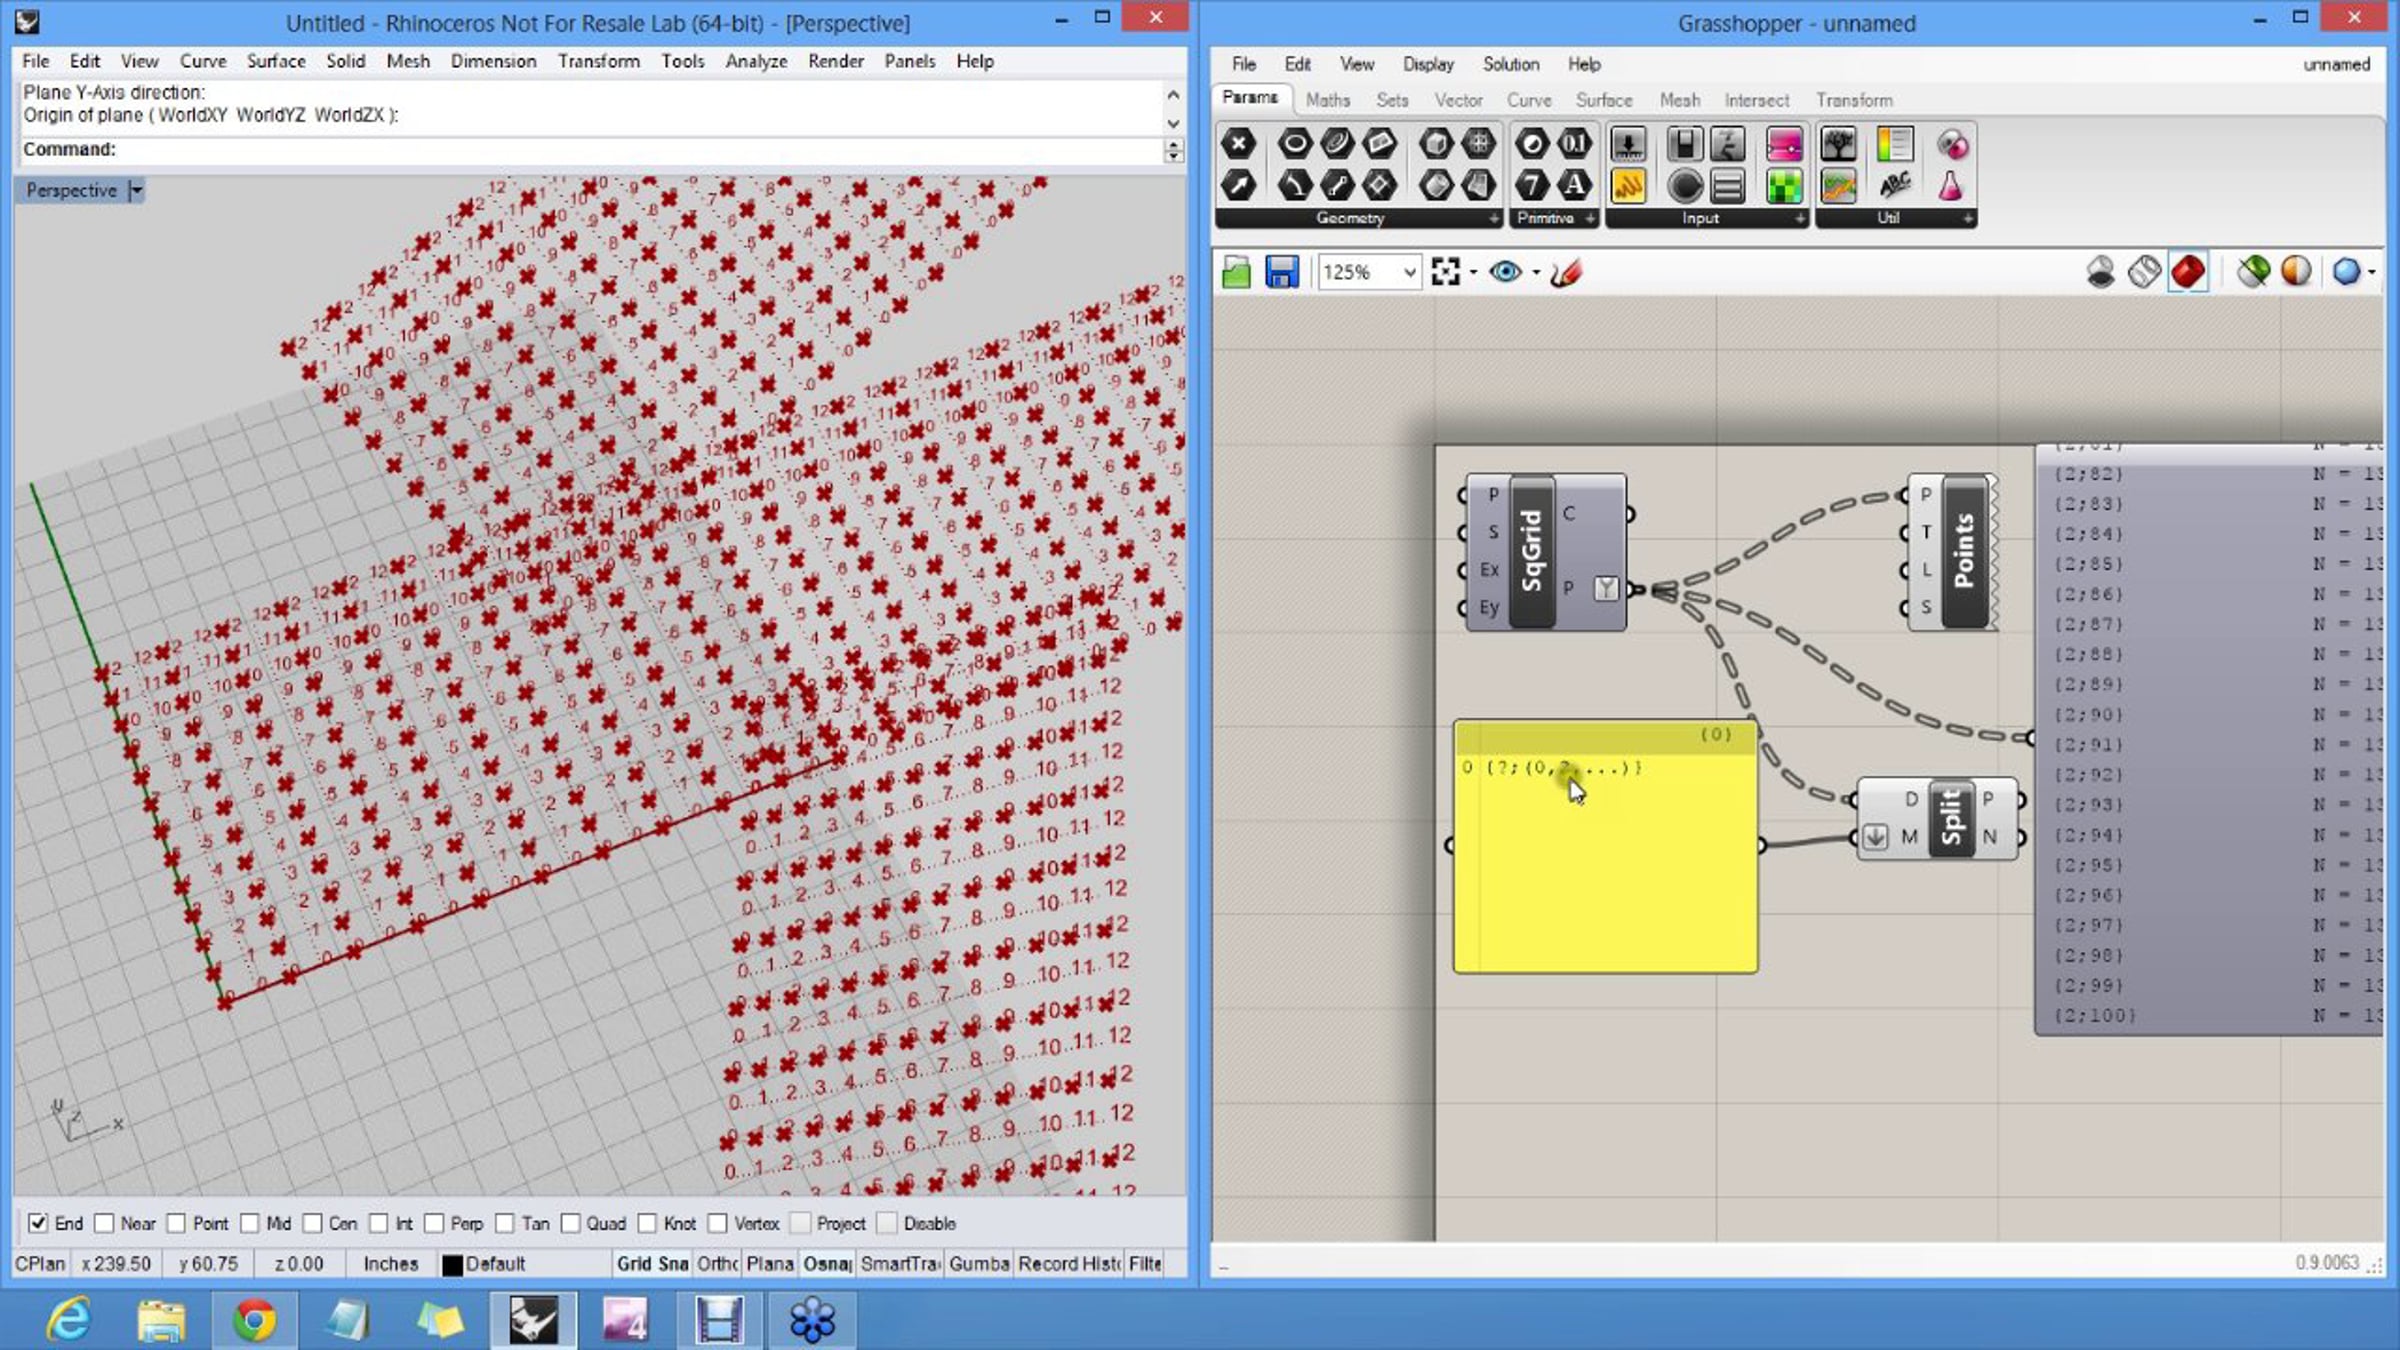Click the Point parameter icon in Geometry

pos(1238,144)
